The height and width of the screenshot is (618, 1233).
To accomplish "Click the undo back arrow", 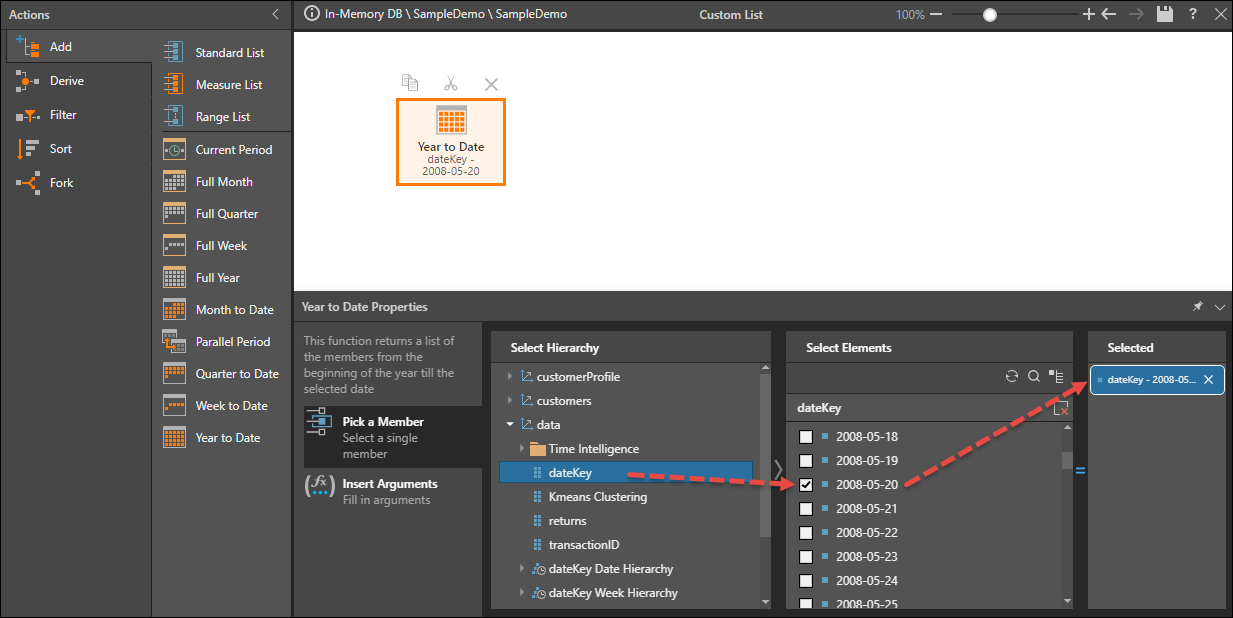I will coord(1108,15).
